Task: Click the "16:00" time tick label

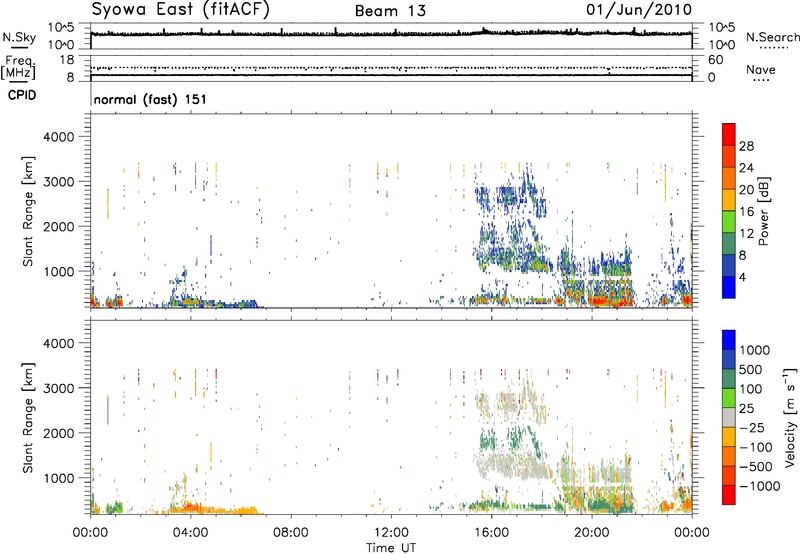Action: coord(491,533)
